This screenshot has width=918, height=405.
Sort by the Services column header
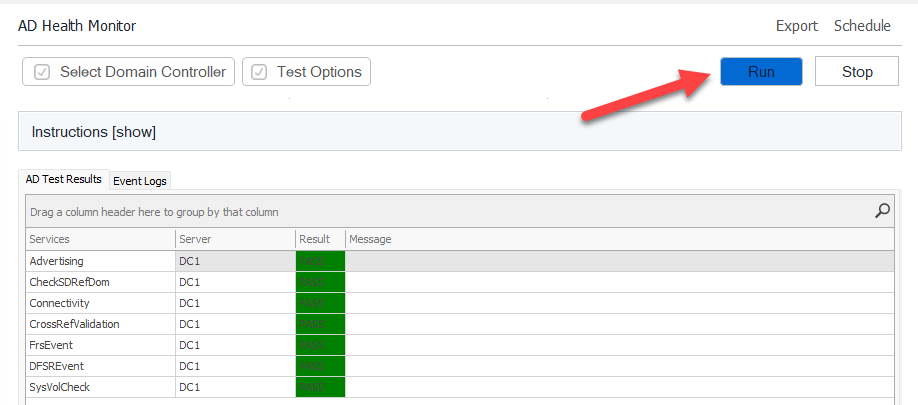pyautogui.click(x=100, y=239)
